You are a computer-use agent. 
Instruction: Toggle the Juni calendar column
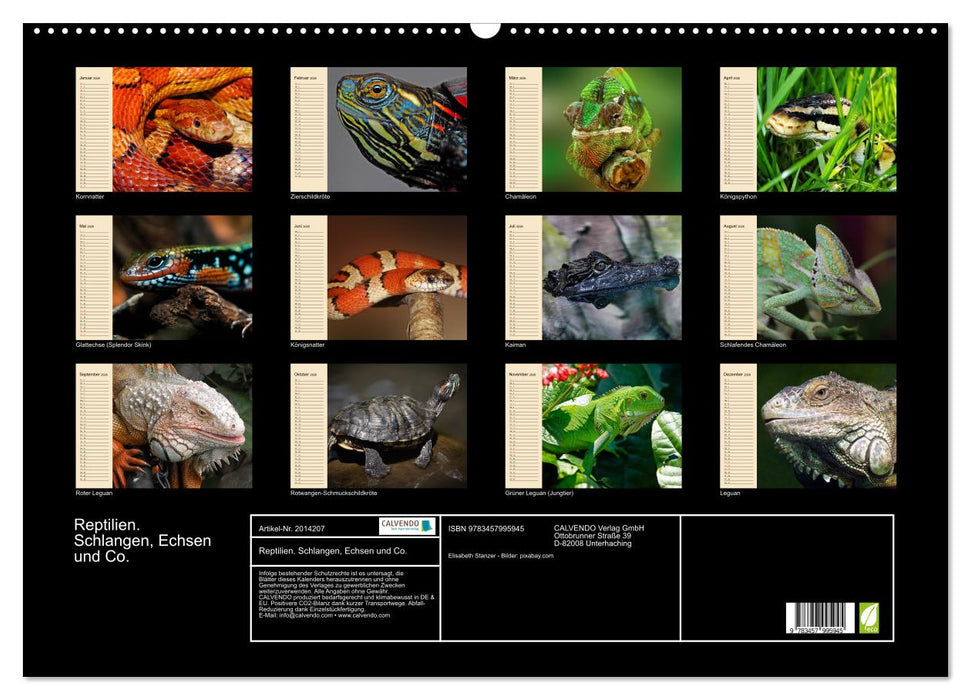[310, 280]
